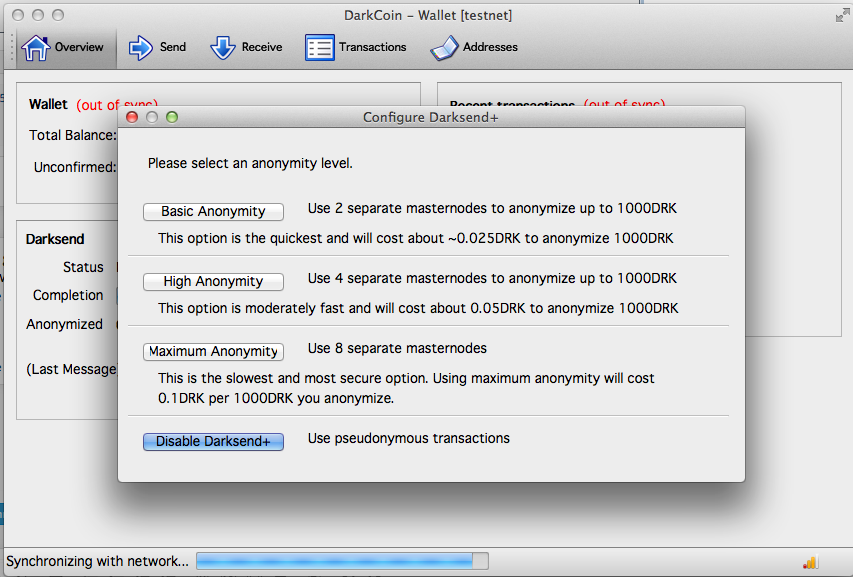Click the green zoom button of the Configure Darksend+ dialog
This screenshot has height=577, width=853.
(x=172, y=117)
